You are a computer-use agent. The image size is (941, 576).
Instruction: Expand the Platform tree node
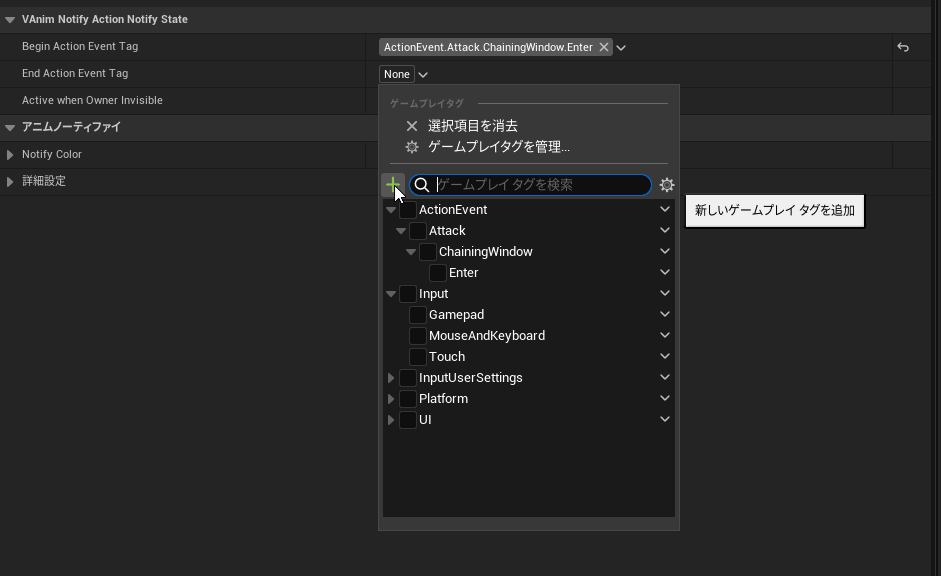(x=391, y=399)
